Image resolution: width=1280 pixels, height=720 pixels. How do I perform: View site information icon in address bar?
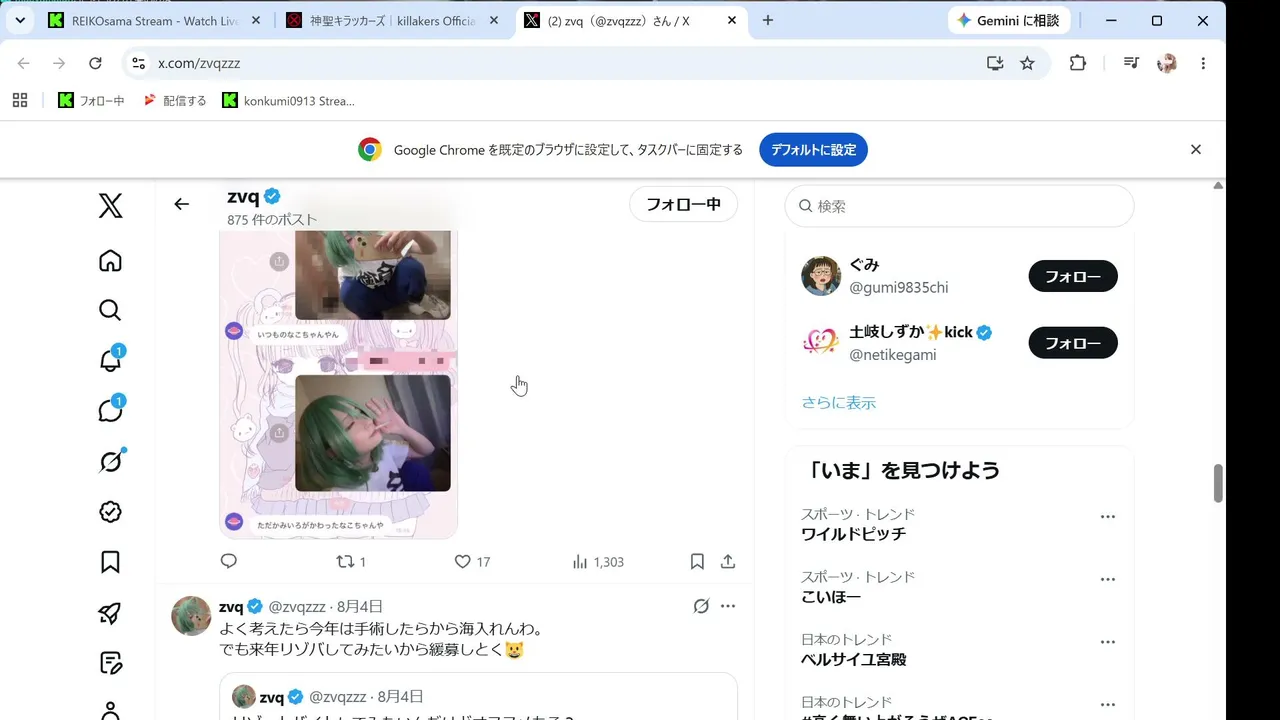coord(139,63)
